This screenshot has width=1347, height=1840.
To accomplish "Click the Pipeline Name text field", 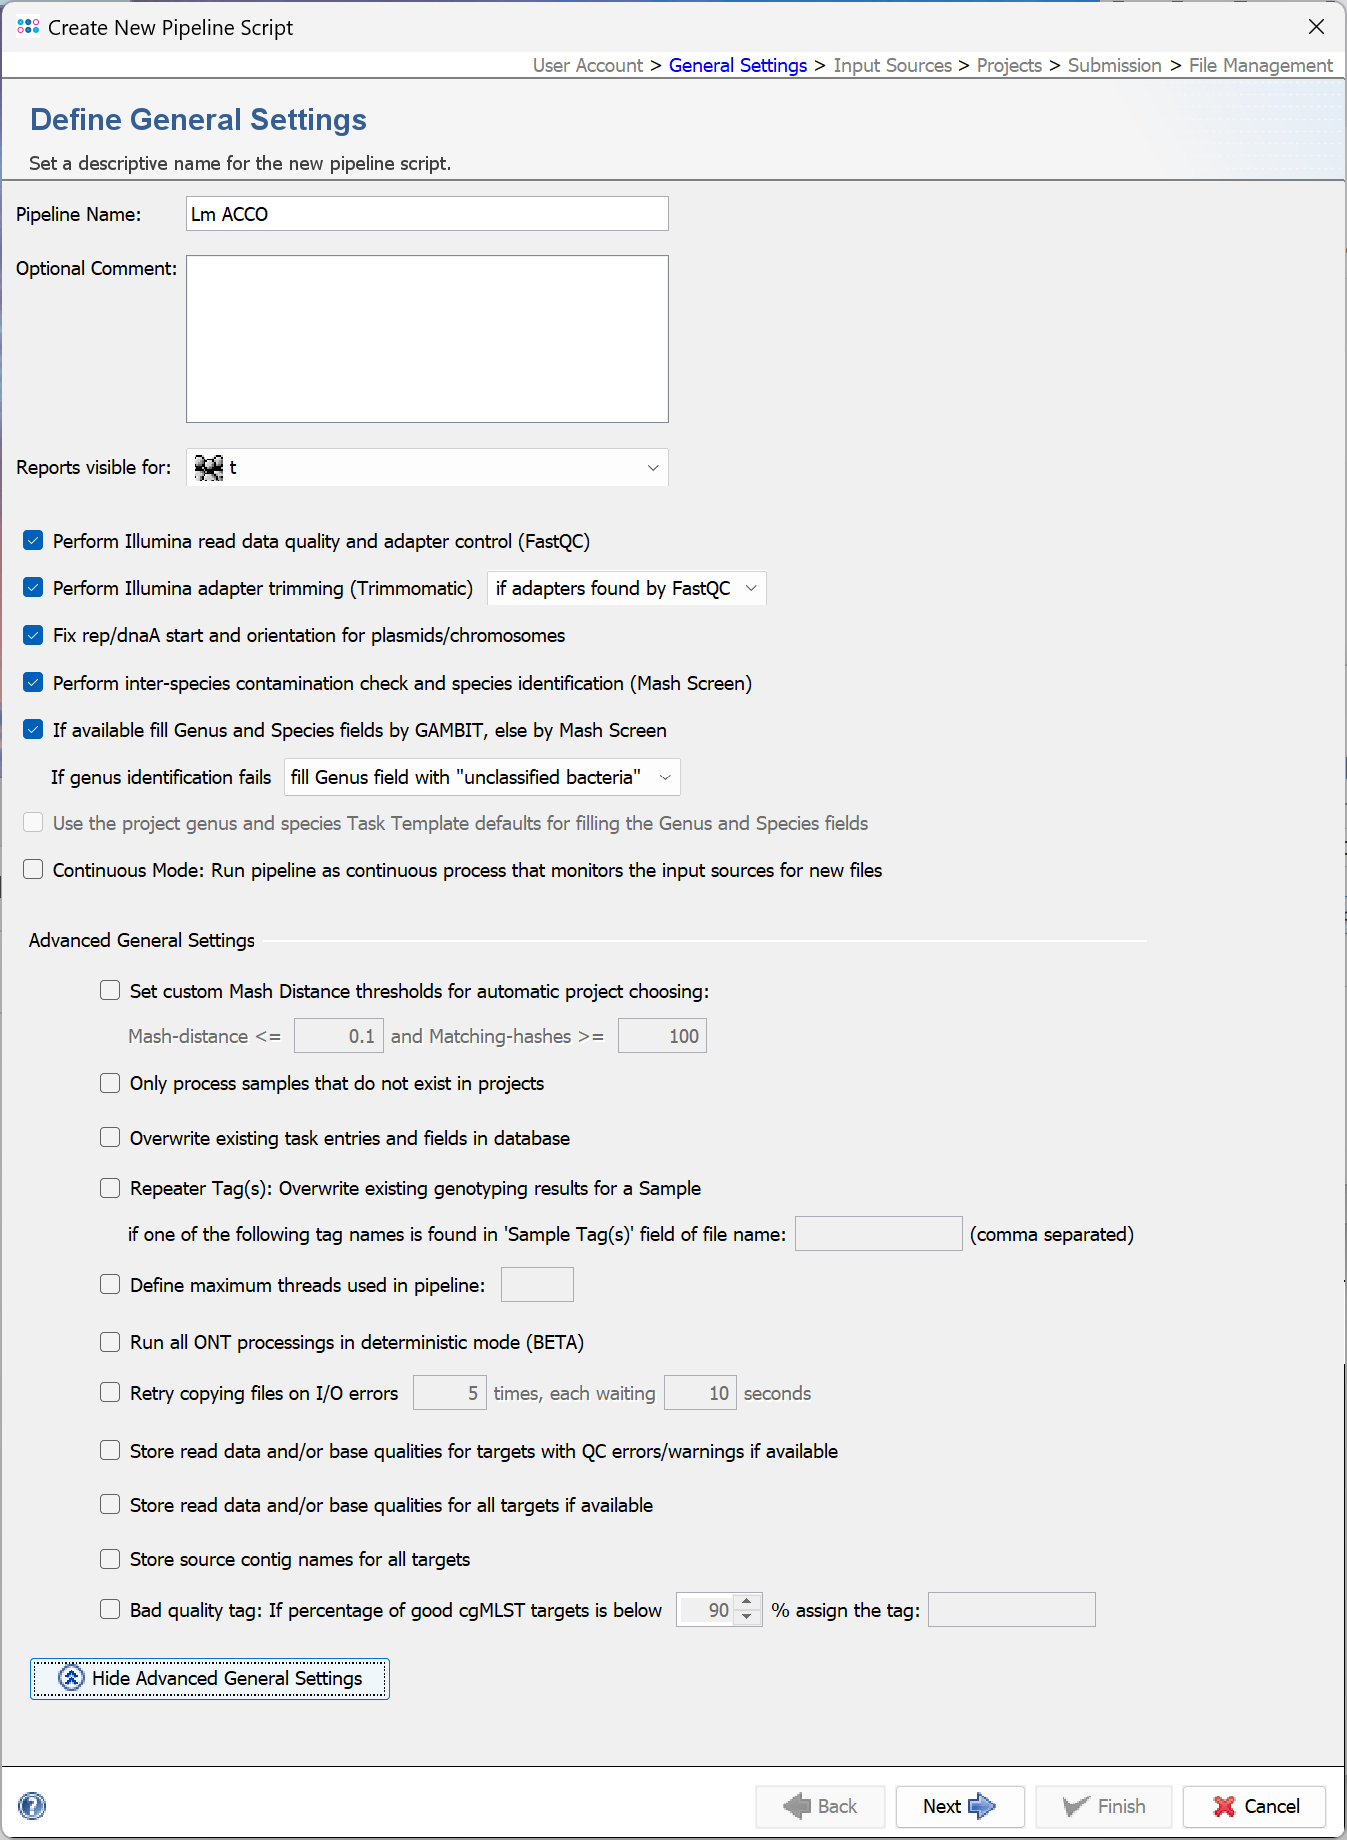I will pos(427,214).
